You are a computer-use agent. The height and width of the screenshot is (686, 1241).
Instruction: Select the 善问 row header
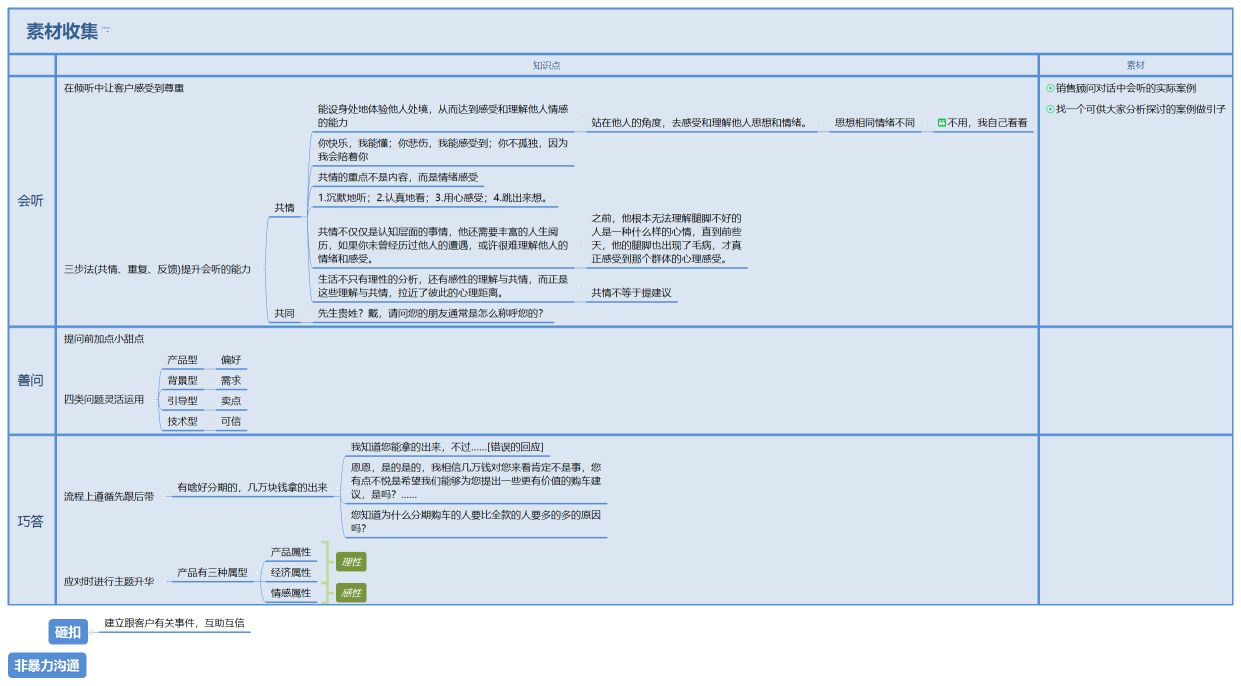tap(31, 380)
